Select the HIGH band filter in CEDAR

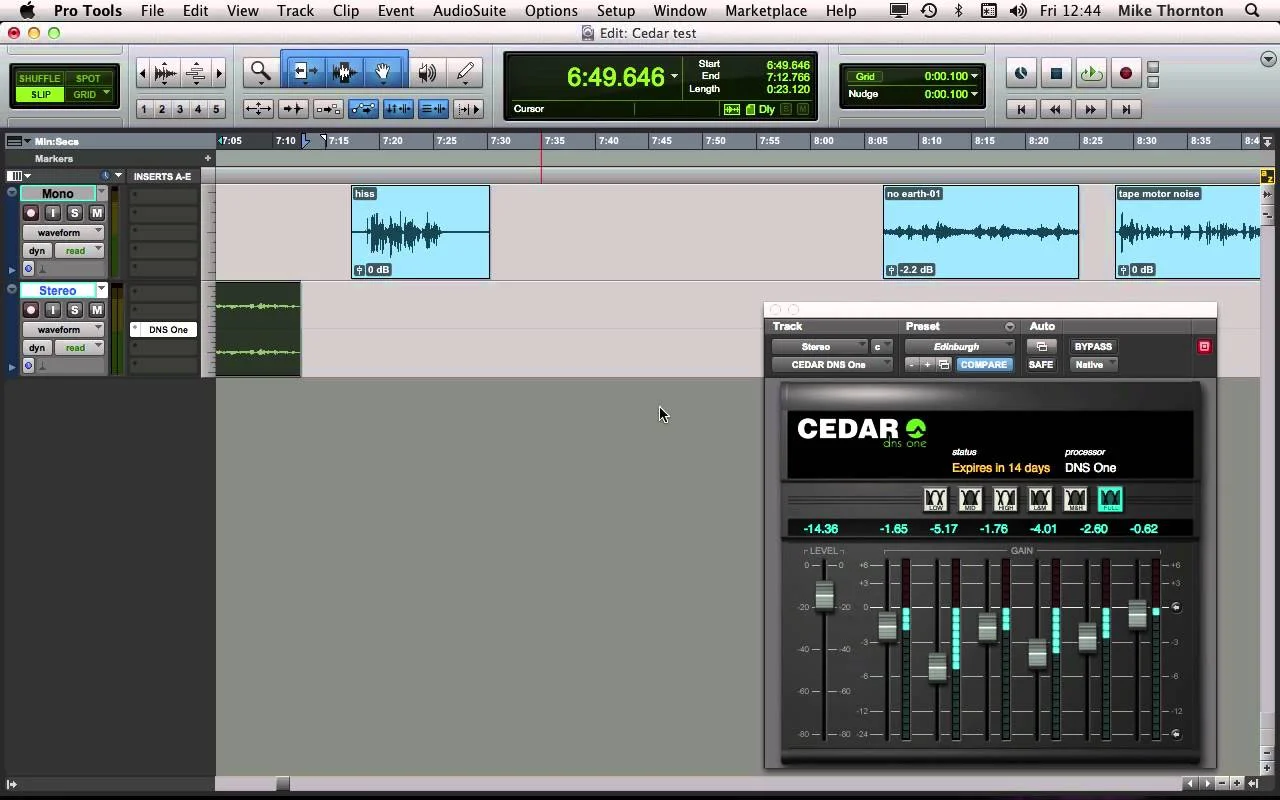click(1005, 499)
